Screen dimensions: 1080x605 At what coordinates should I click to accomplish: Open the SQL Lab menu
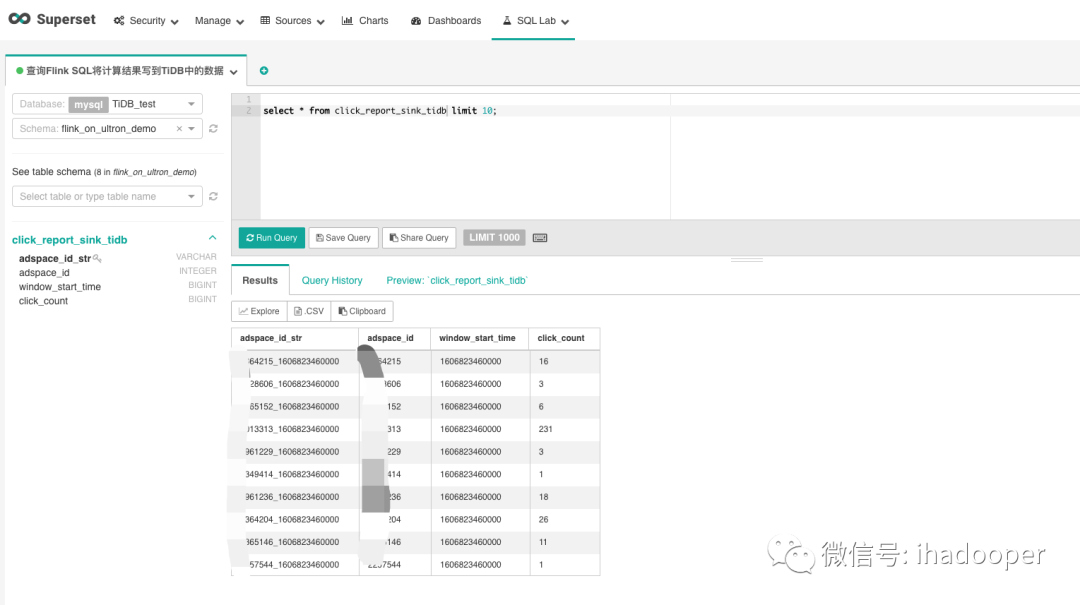[x=535, y=21]
